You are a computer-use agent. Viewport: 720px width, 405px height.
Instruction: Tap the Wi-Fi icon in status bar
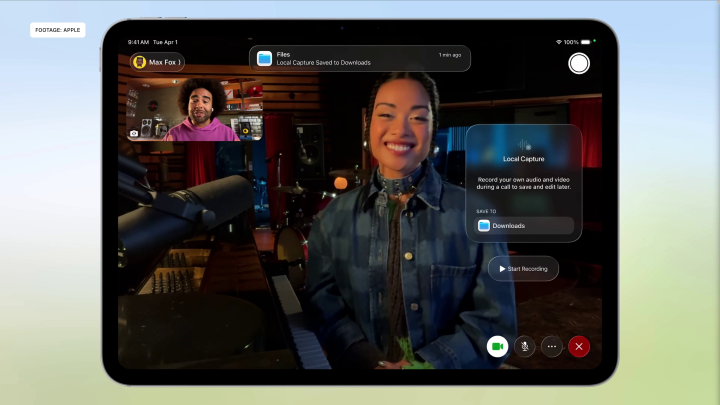pyautogui.click(x=559, y=42)
